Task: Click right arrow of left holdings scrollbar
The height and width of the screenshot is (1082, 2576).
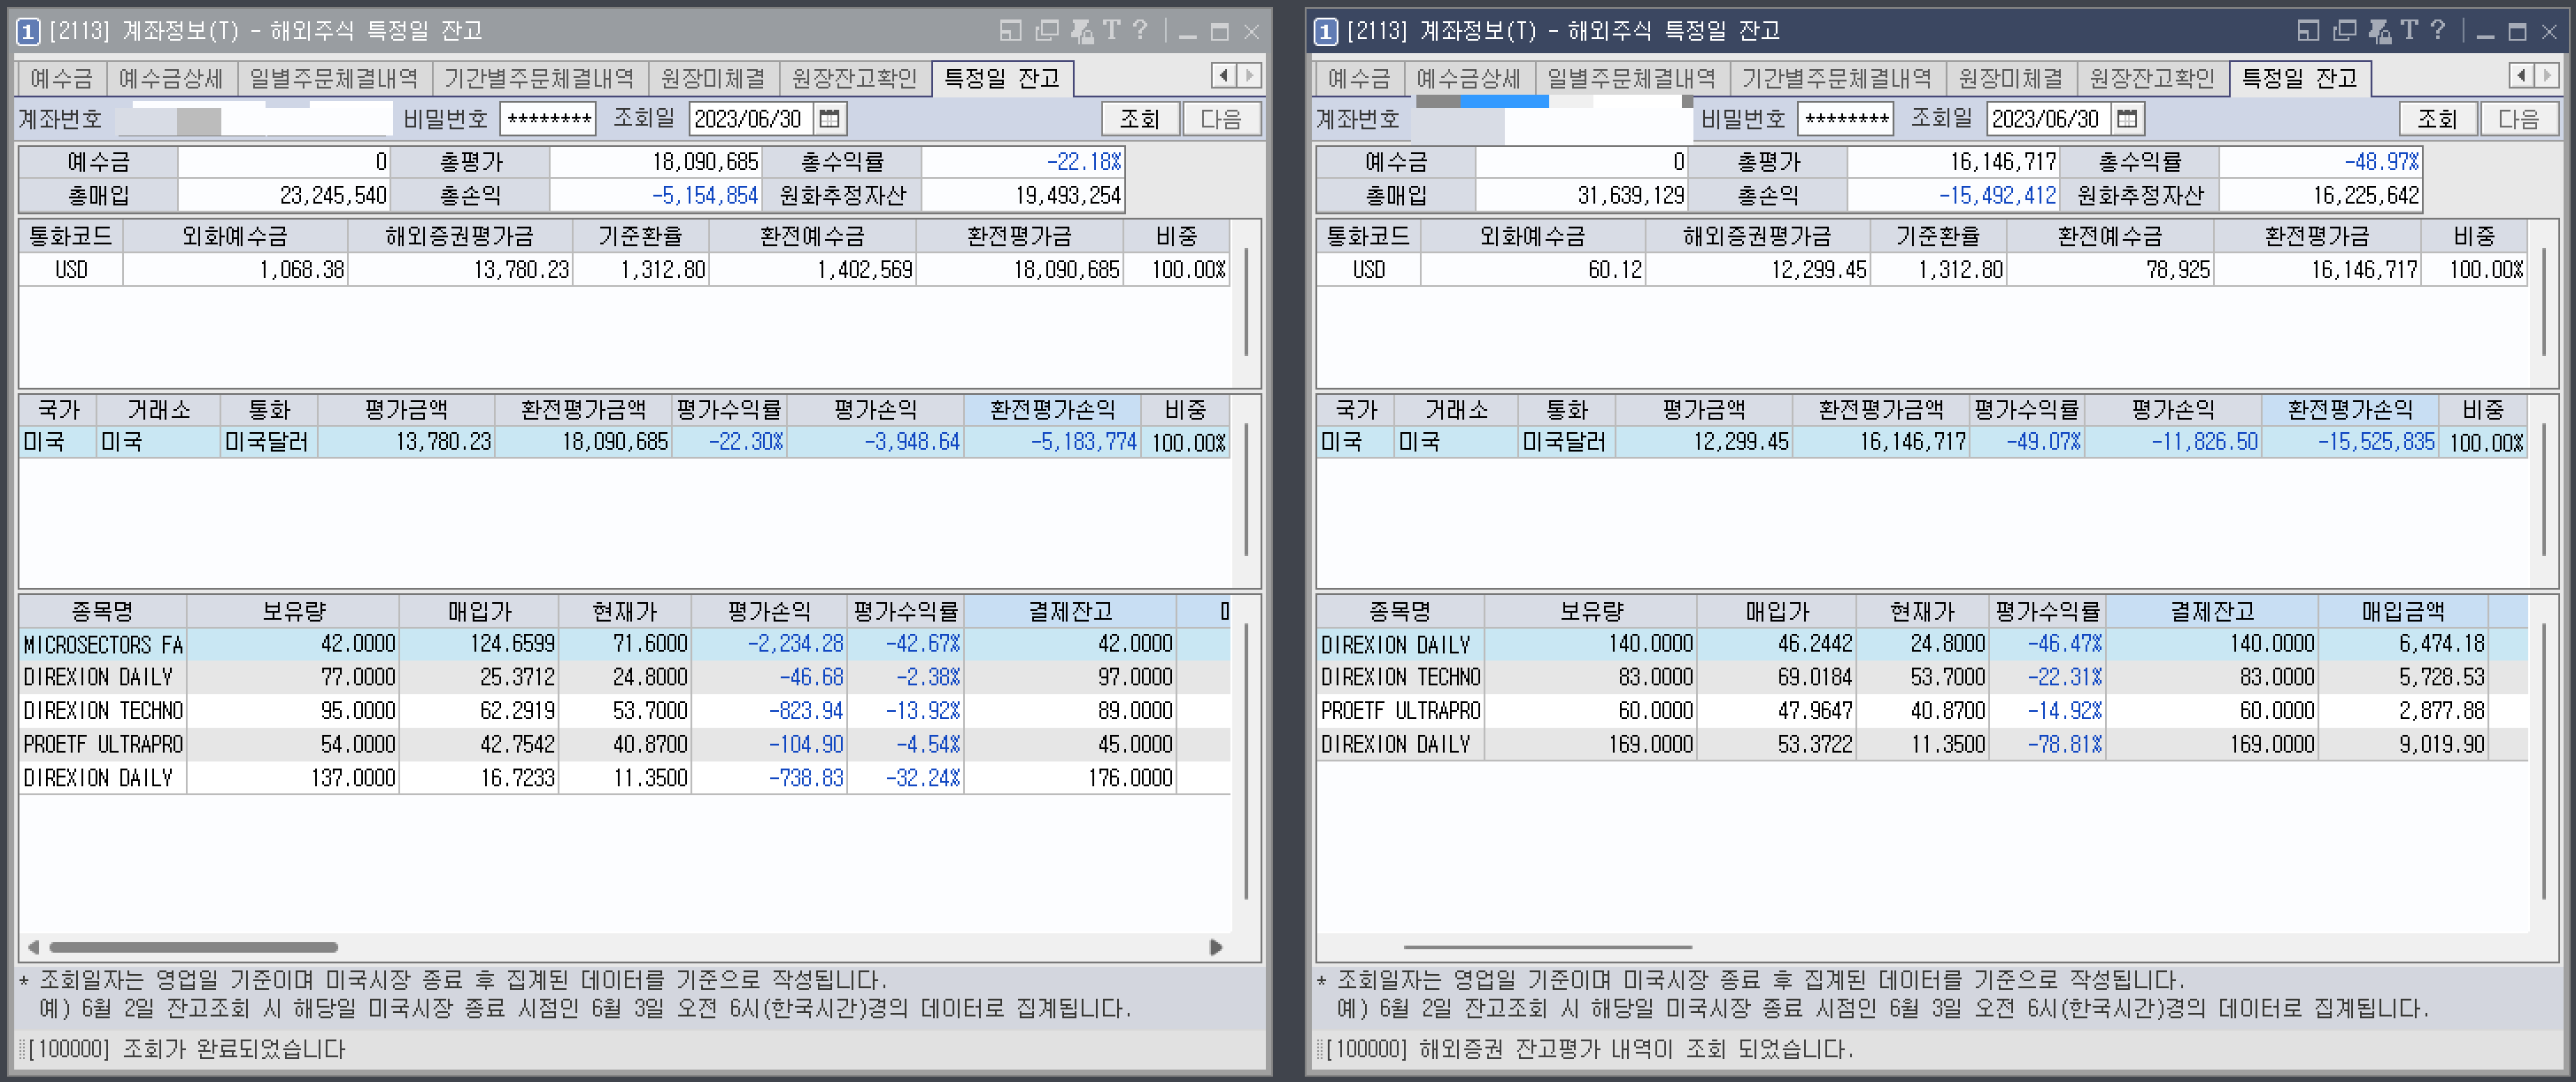Action: click(1216, 947)
